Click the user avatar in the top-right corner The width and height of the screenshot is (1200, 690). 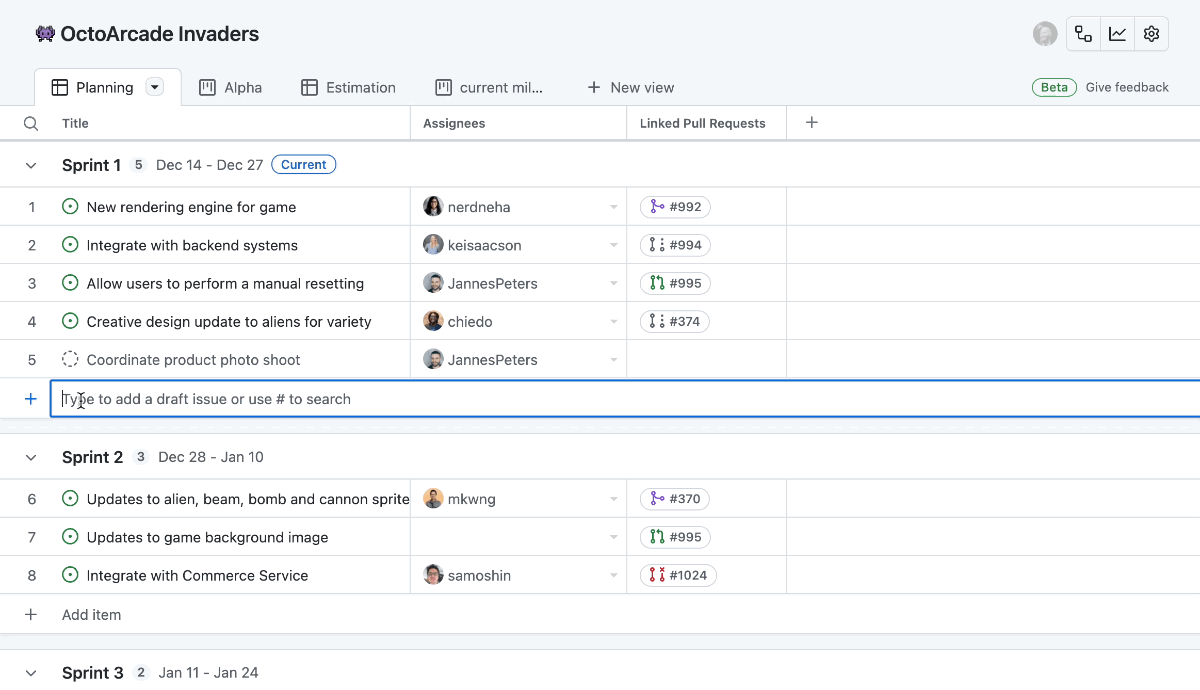(x=1044, y=33)
